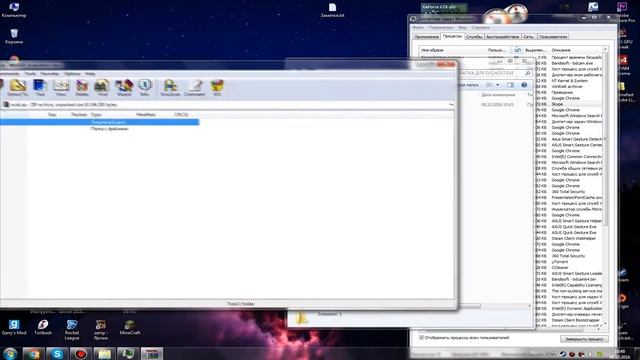The image size is (640, 360).
Task: Select the Корзина recycle bin icon
Action: click(x=14, y=36)
